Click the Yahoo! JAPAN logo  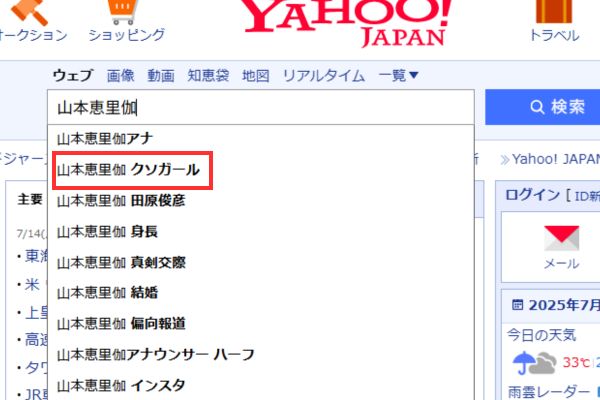click(346, 22)
